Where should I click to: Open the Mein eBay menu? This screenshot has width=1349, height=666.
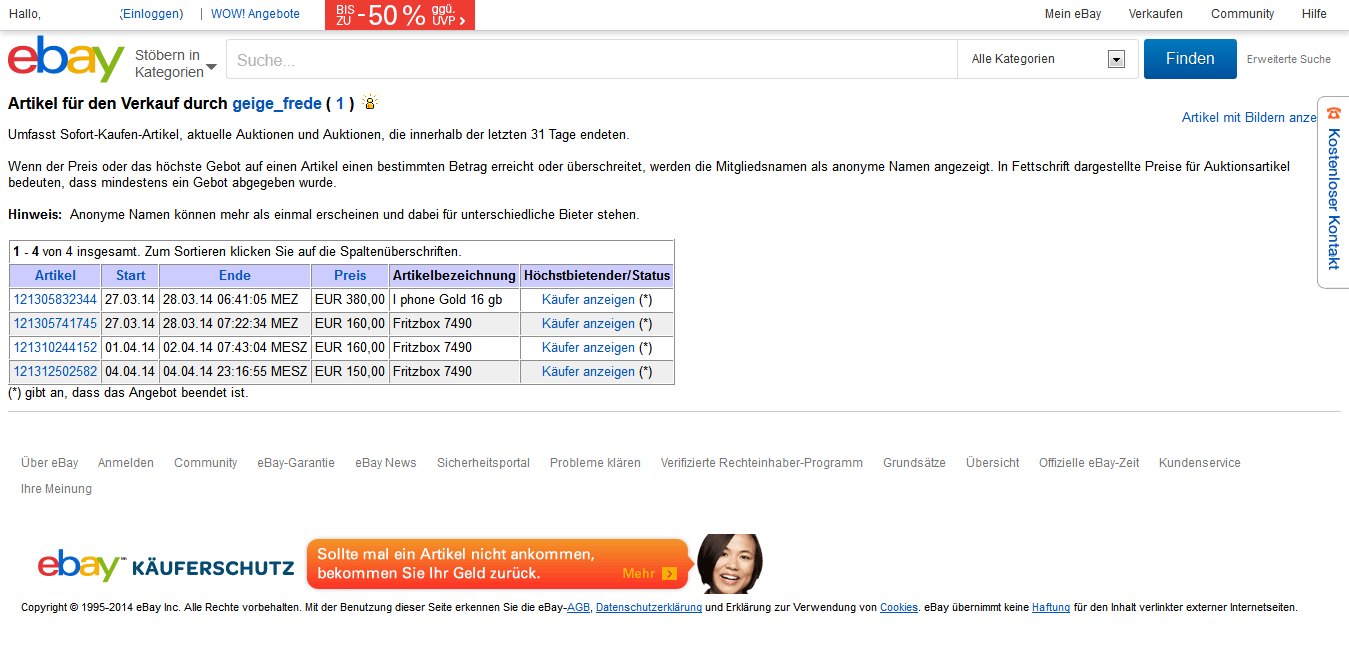(1073, 14)
